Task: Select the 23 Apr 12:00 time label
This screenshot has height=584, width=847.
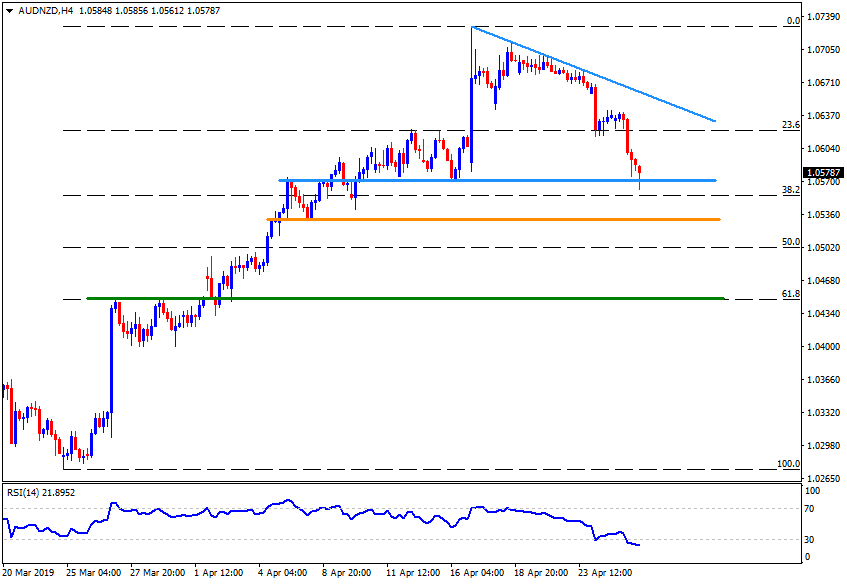Action: tap(605, 573)
